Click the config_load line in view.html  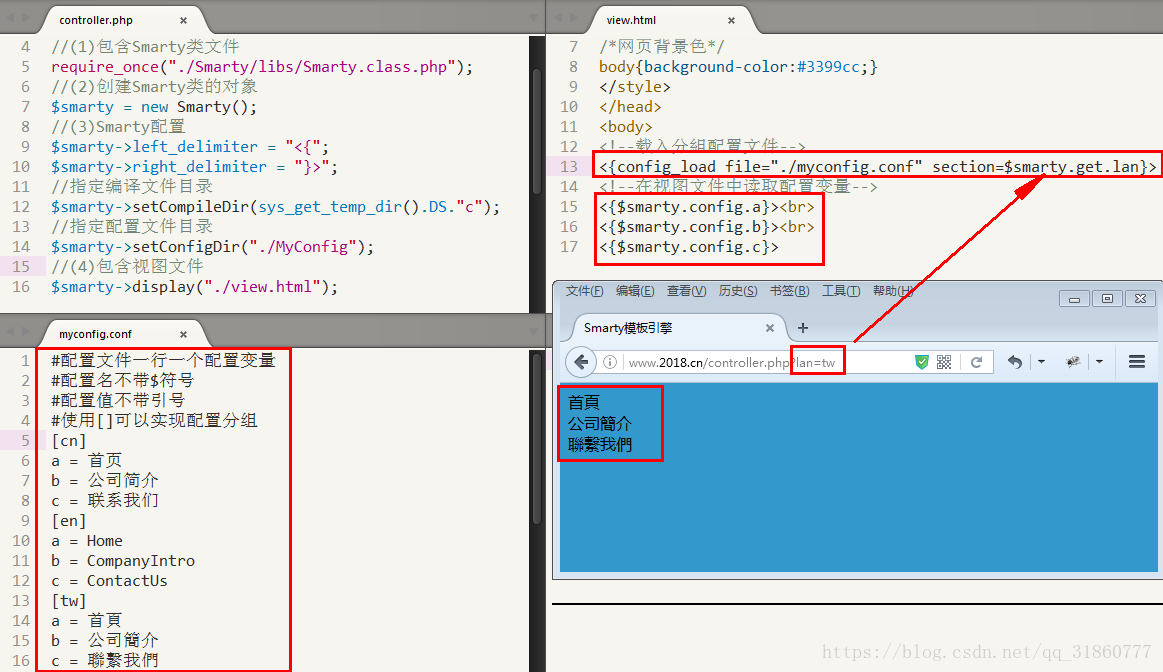877,167
